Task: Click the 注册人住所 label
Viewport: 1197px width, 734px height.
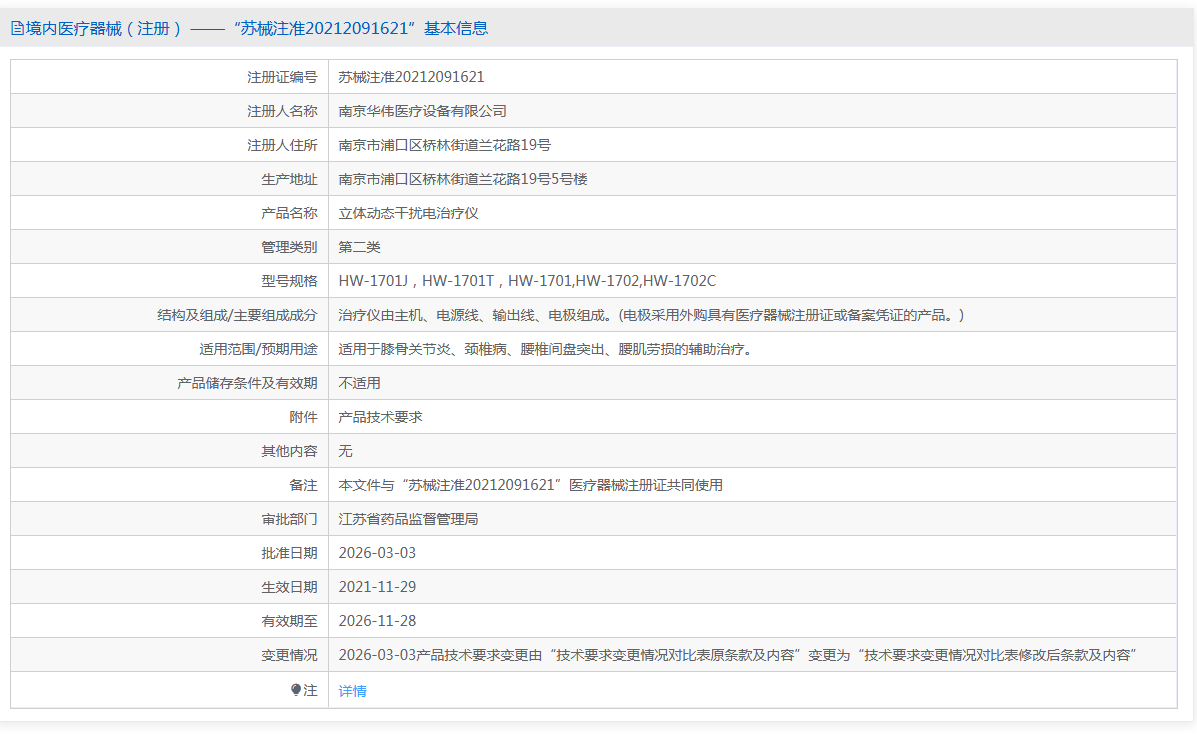Action: point(282,145)
